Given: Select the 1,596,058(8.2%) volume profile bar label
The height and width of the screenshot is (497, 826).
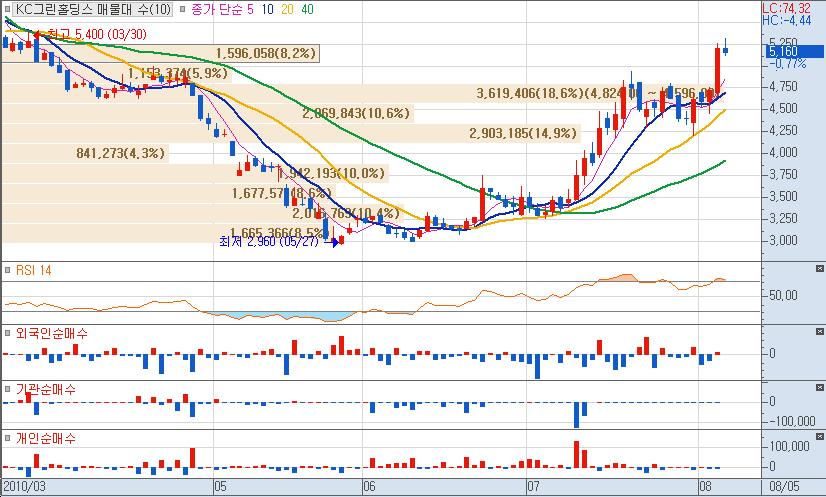Looking at the screenshot, I should (266, 53).
